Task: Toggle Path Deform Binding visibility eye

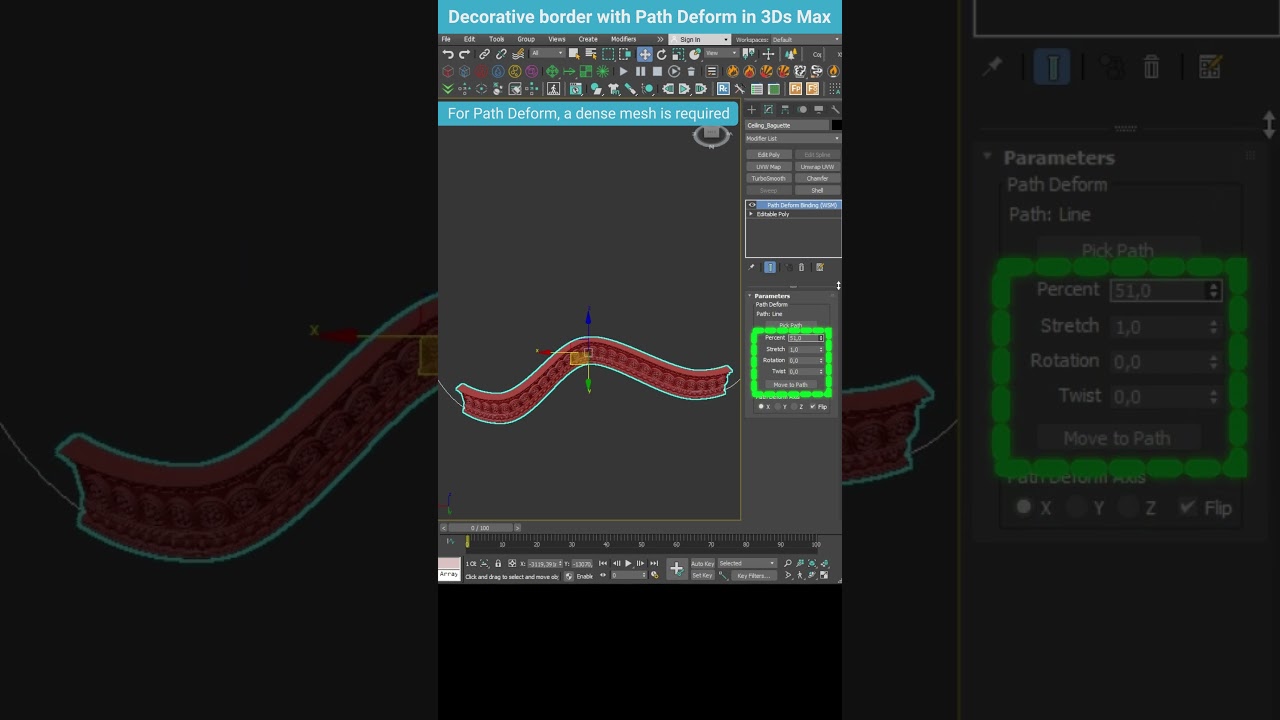Action: [x=752, y=205]
